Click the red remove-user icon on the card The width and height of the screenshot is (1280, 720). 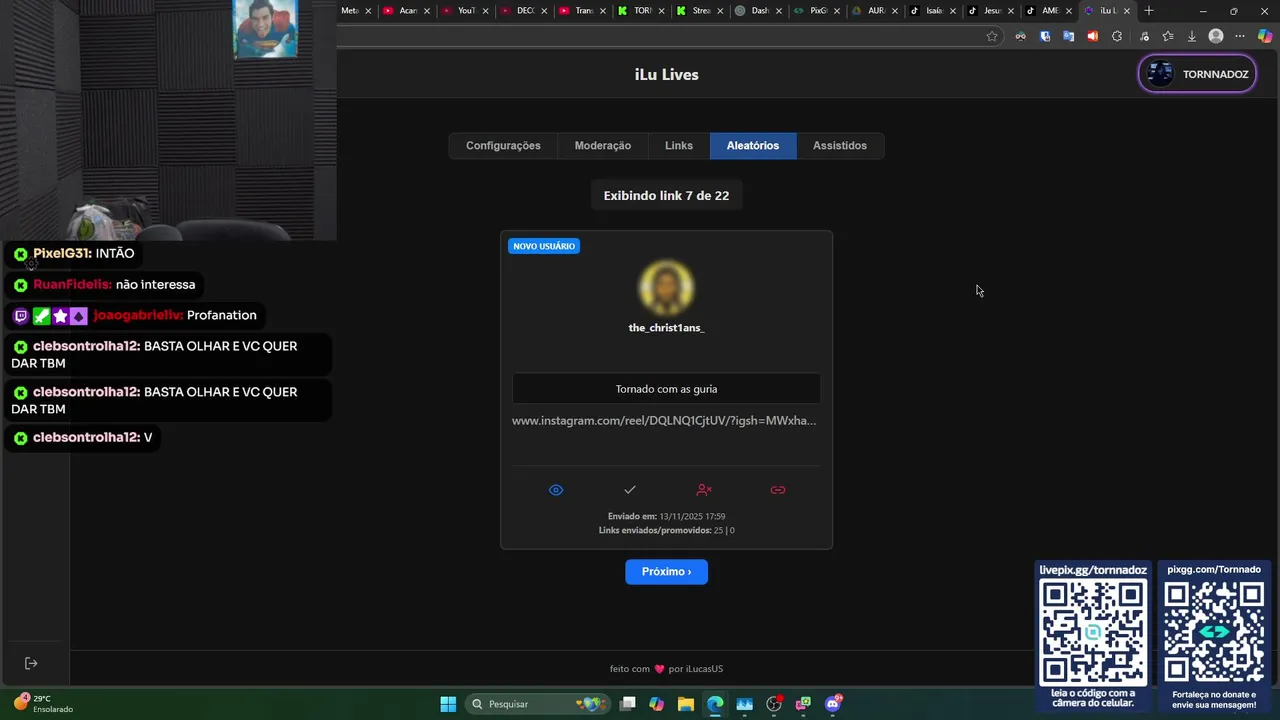click(x=704, y=490)
